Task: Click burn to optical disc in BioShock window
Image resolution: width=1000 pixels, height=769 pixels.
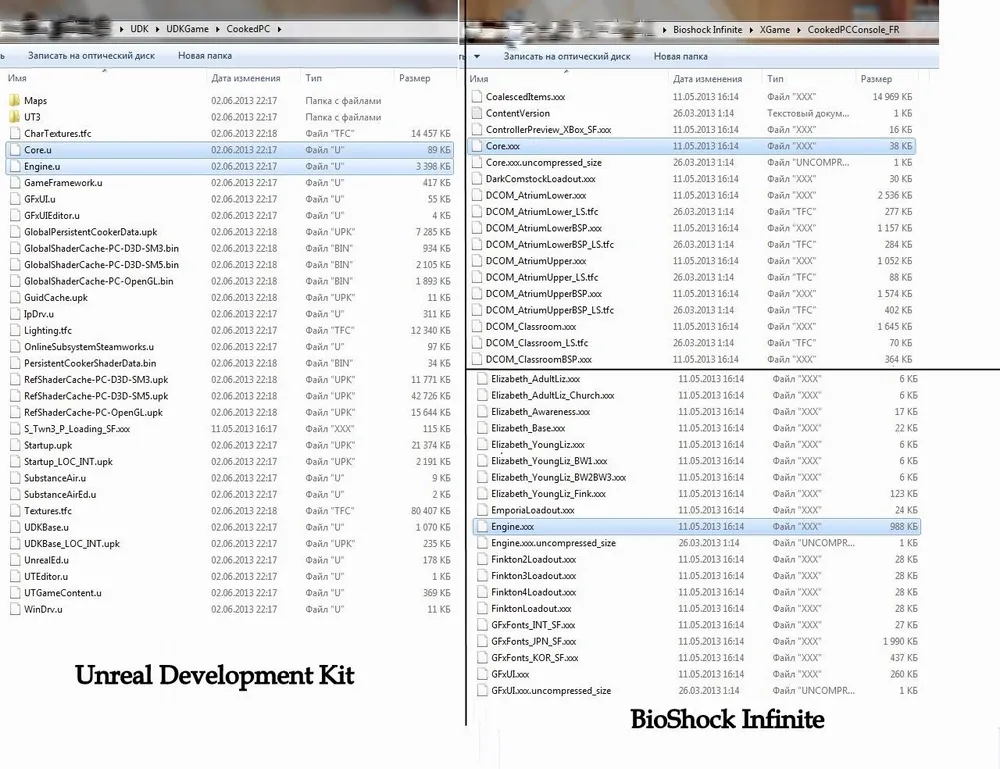Action: click(567, 57)
